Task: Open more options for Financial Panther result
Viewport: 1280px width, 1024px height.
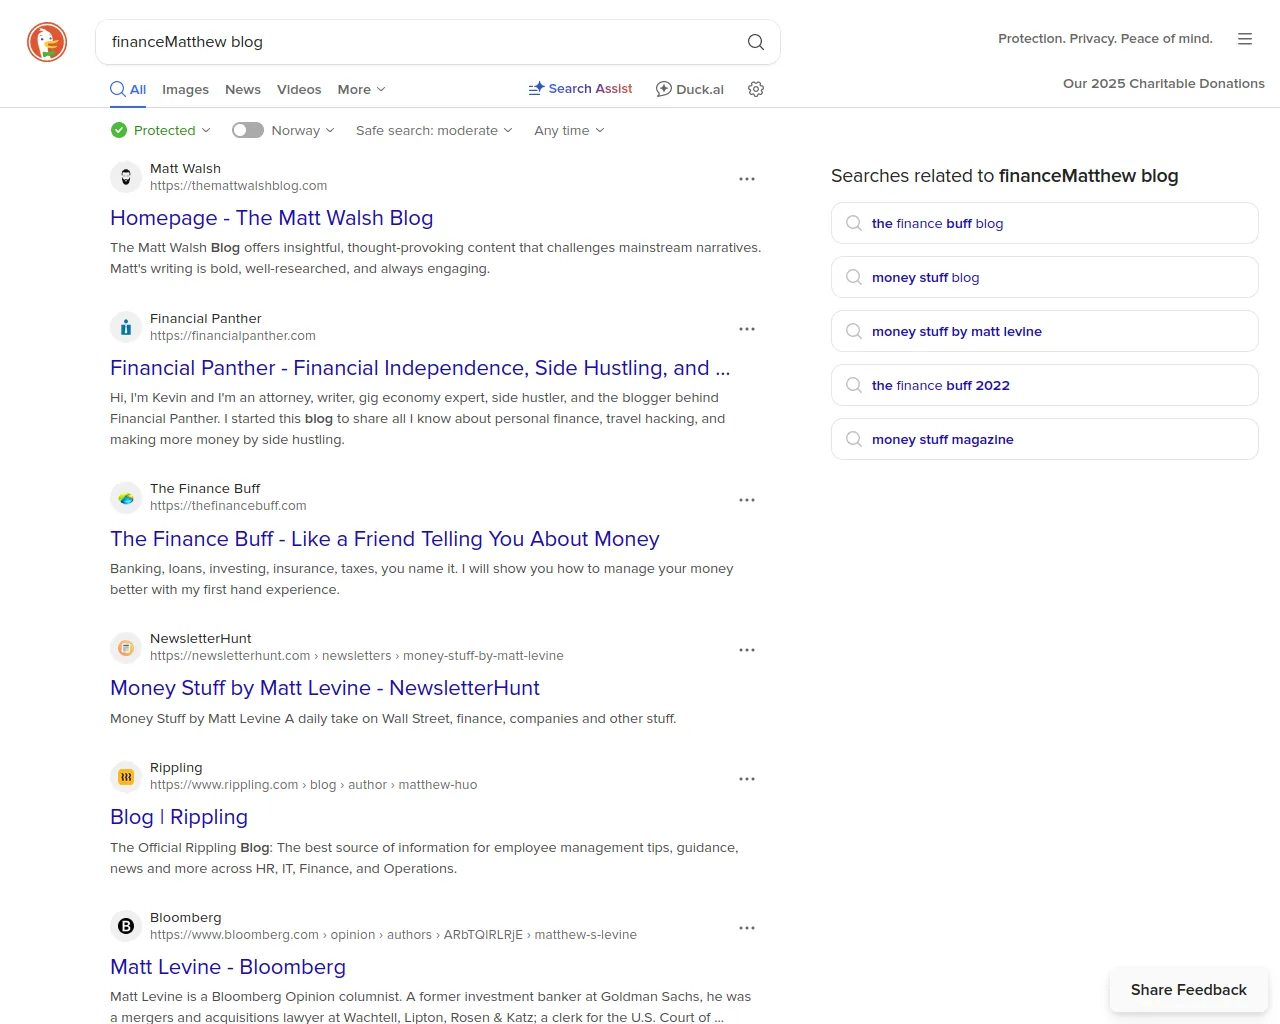Action: point(747,329)
